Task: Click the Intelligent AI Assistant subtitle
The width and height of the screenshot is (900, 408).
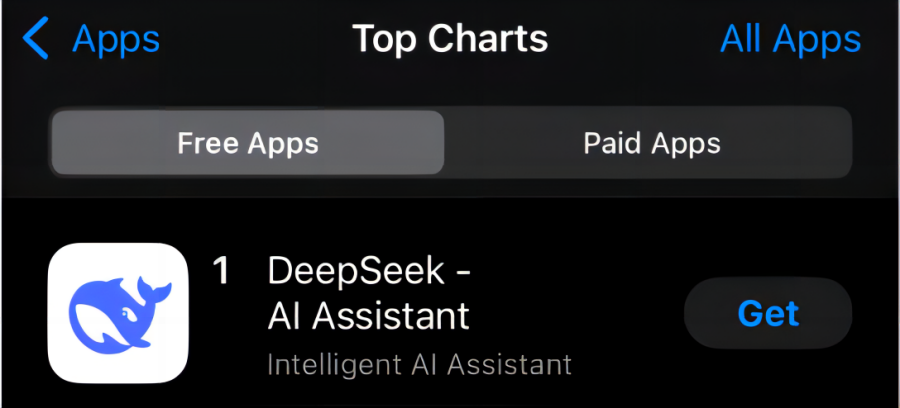Action: [419, 364]
